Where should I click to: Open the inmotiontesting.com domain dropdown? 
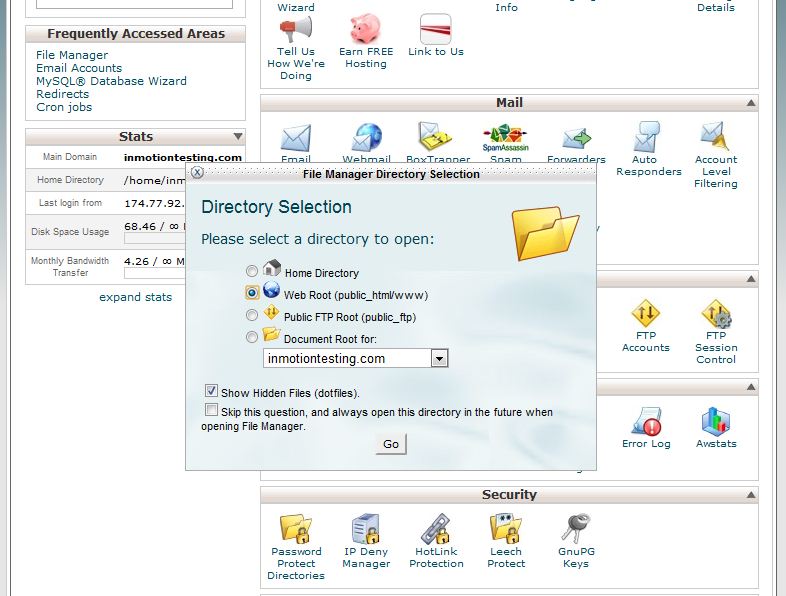click(440, 359)
